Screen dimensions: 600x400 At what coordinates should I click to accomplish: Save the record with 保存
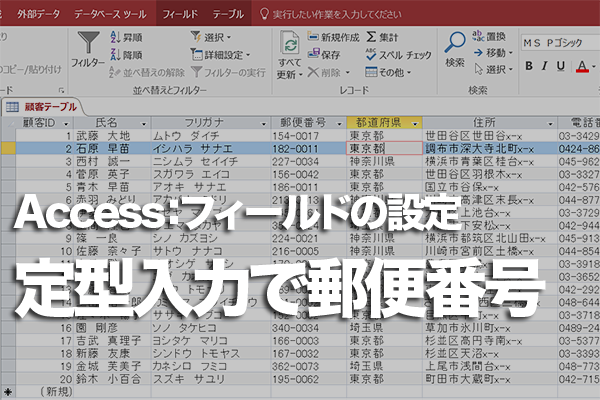coord(324,54)
